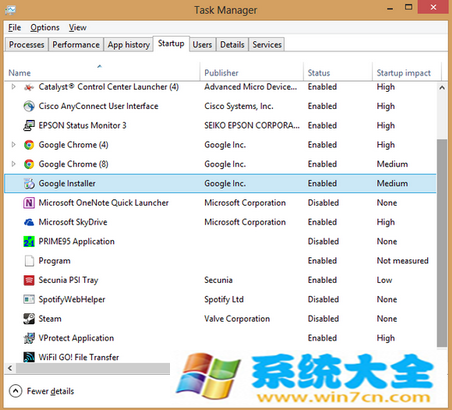
Task: Click Enabled status for Google Installer
Action: [322, 184]
